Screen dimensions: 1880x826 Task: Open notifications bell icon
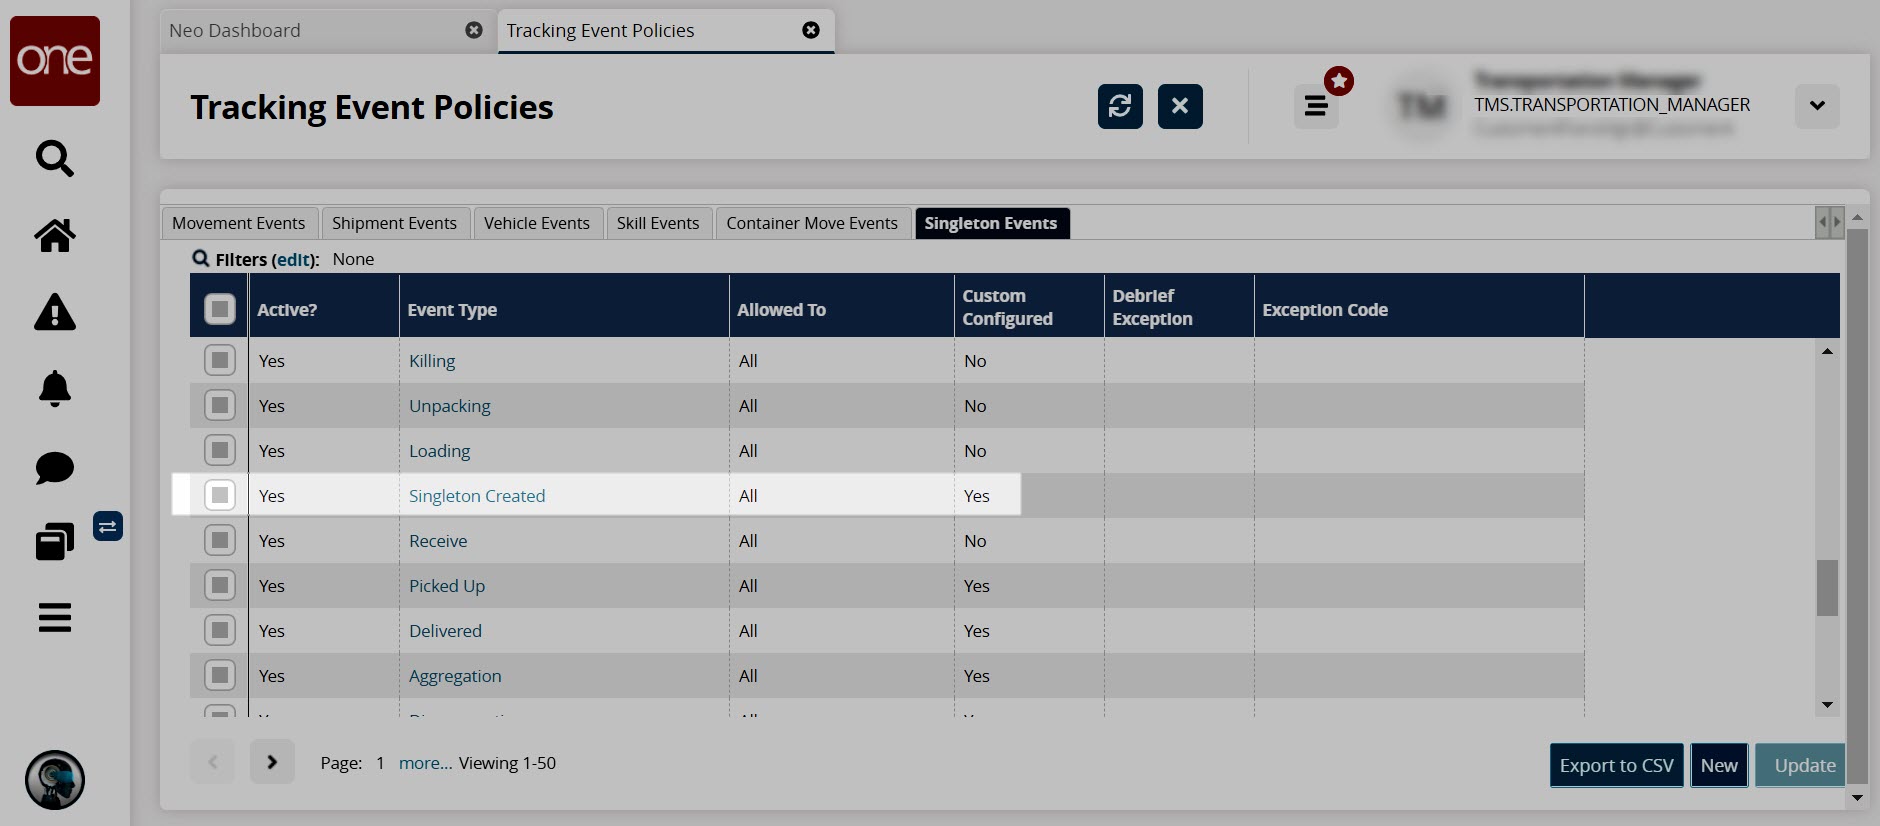(54, 389)
